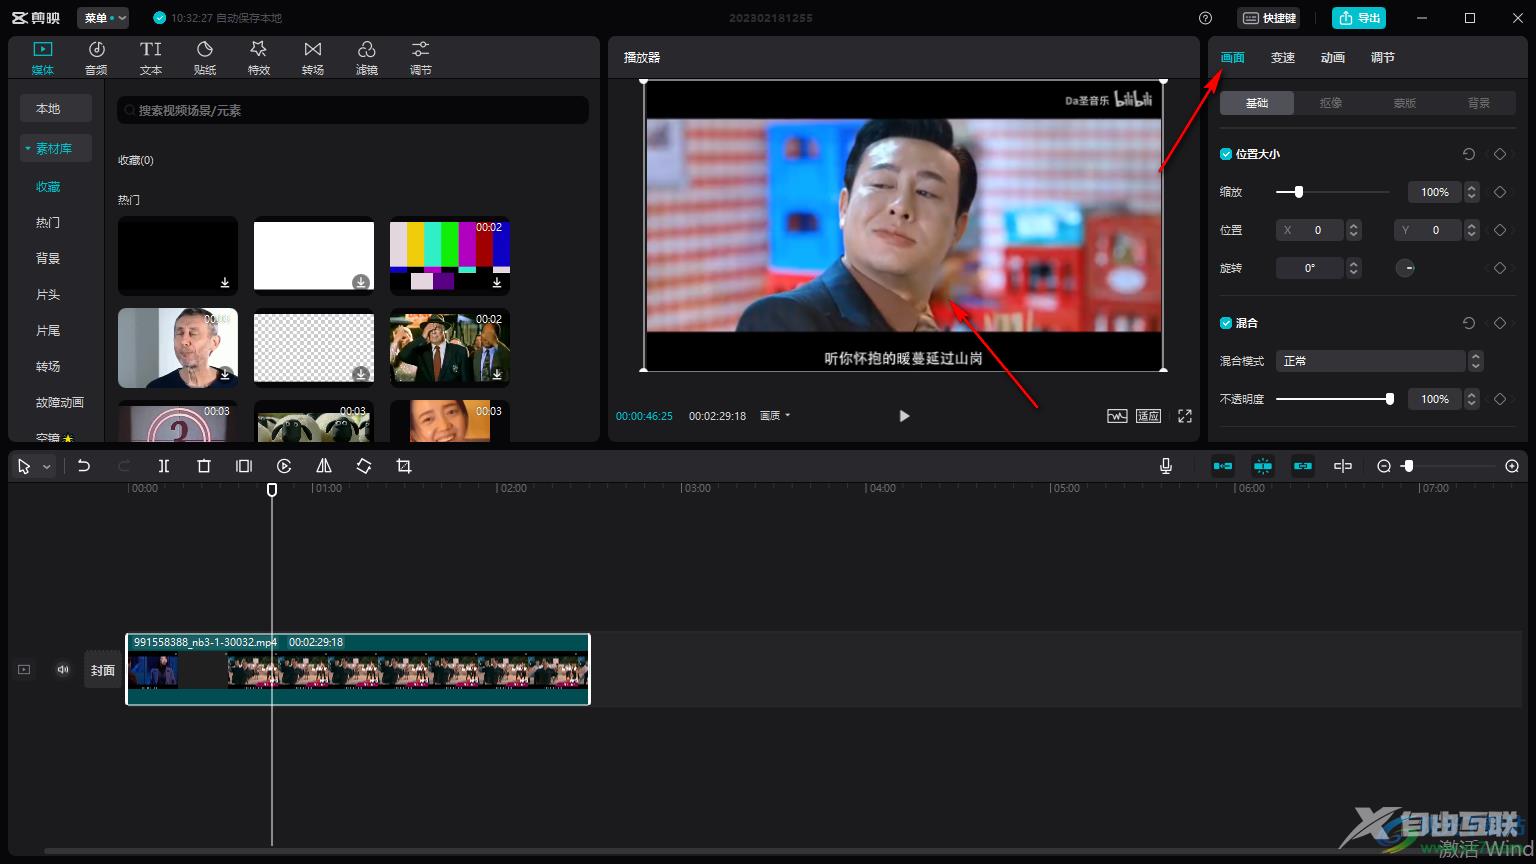Uncheck the 混合 checkbox
The width and height of the screenshot is (1536, 864).
coord(1226,323)
